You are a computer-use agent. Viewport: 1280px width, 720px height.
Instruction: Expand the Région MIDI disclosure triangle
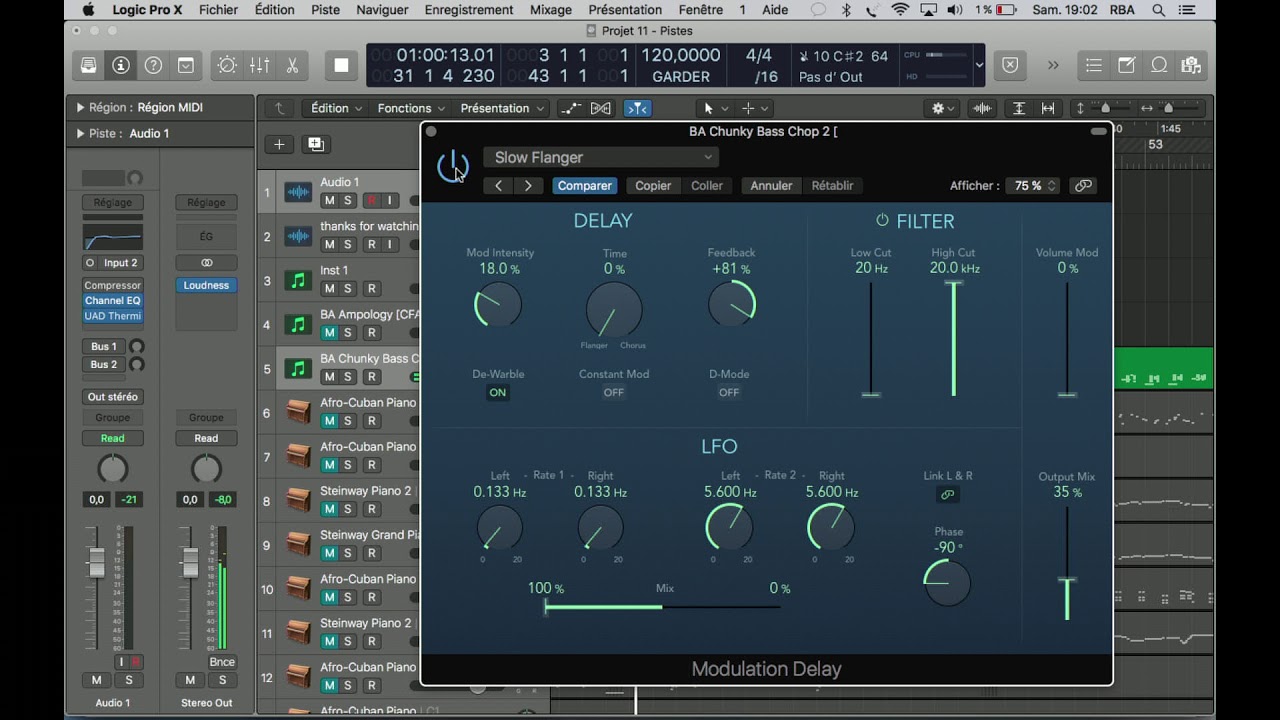[81, 107]
